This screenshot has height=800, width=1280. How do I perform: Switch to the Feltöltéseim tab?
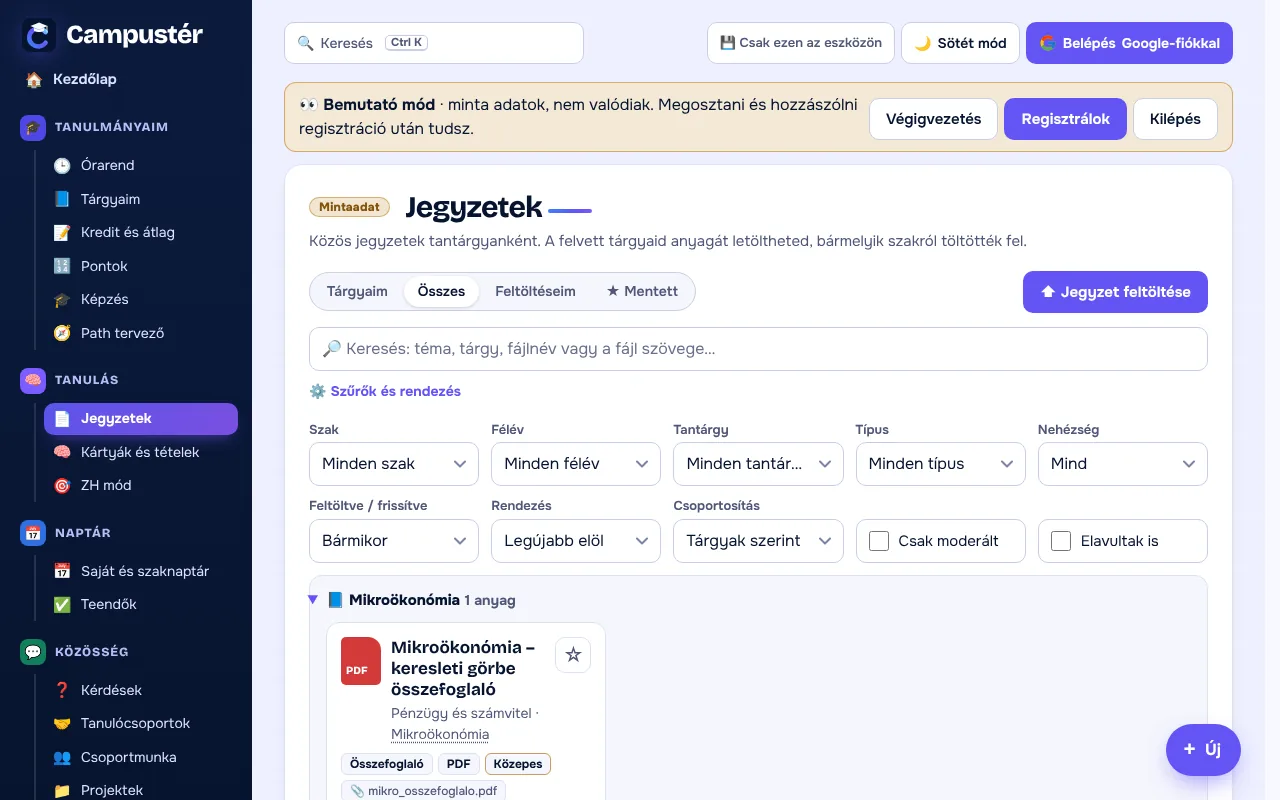tap(535, 291)
